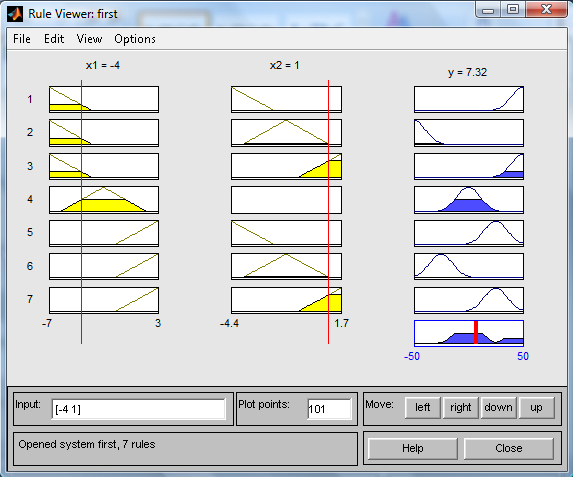This screenshot has width=573, height=477.
Task: Click rule 4 output y plot
Action: point(469,200)
